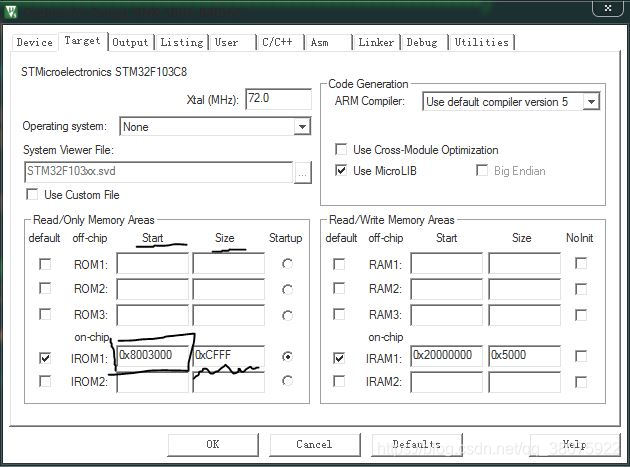Screen dimensions: 630x467
Task: Click the ROM1 Size field
Action: tap(229, 263)
